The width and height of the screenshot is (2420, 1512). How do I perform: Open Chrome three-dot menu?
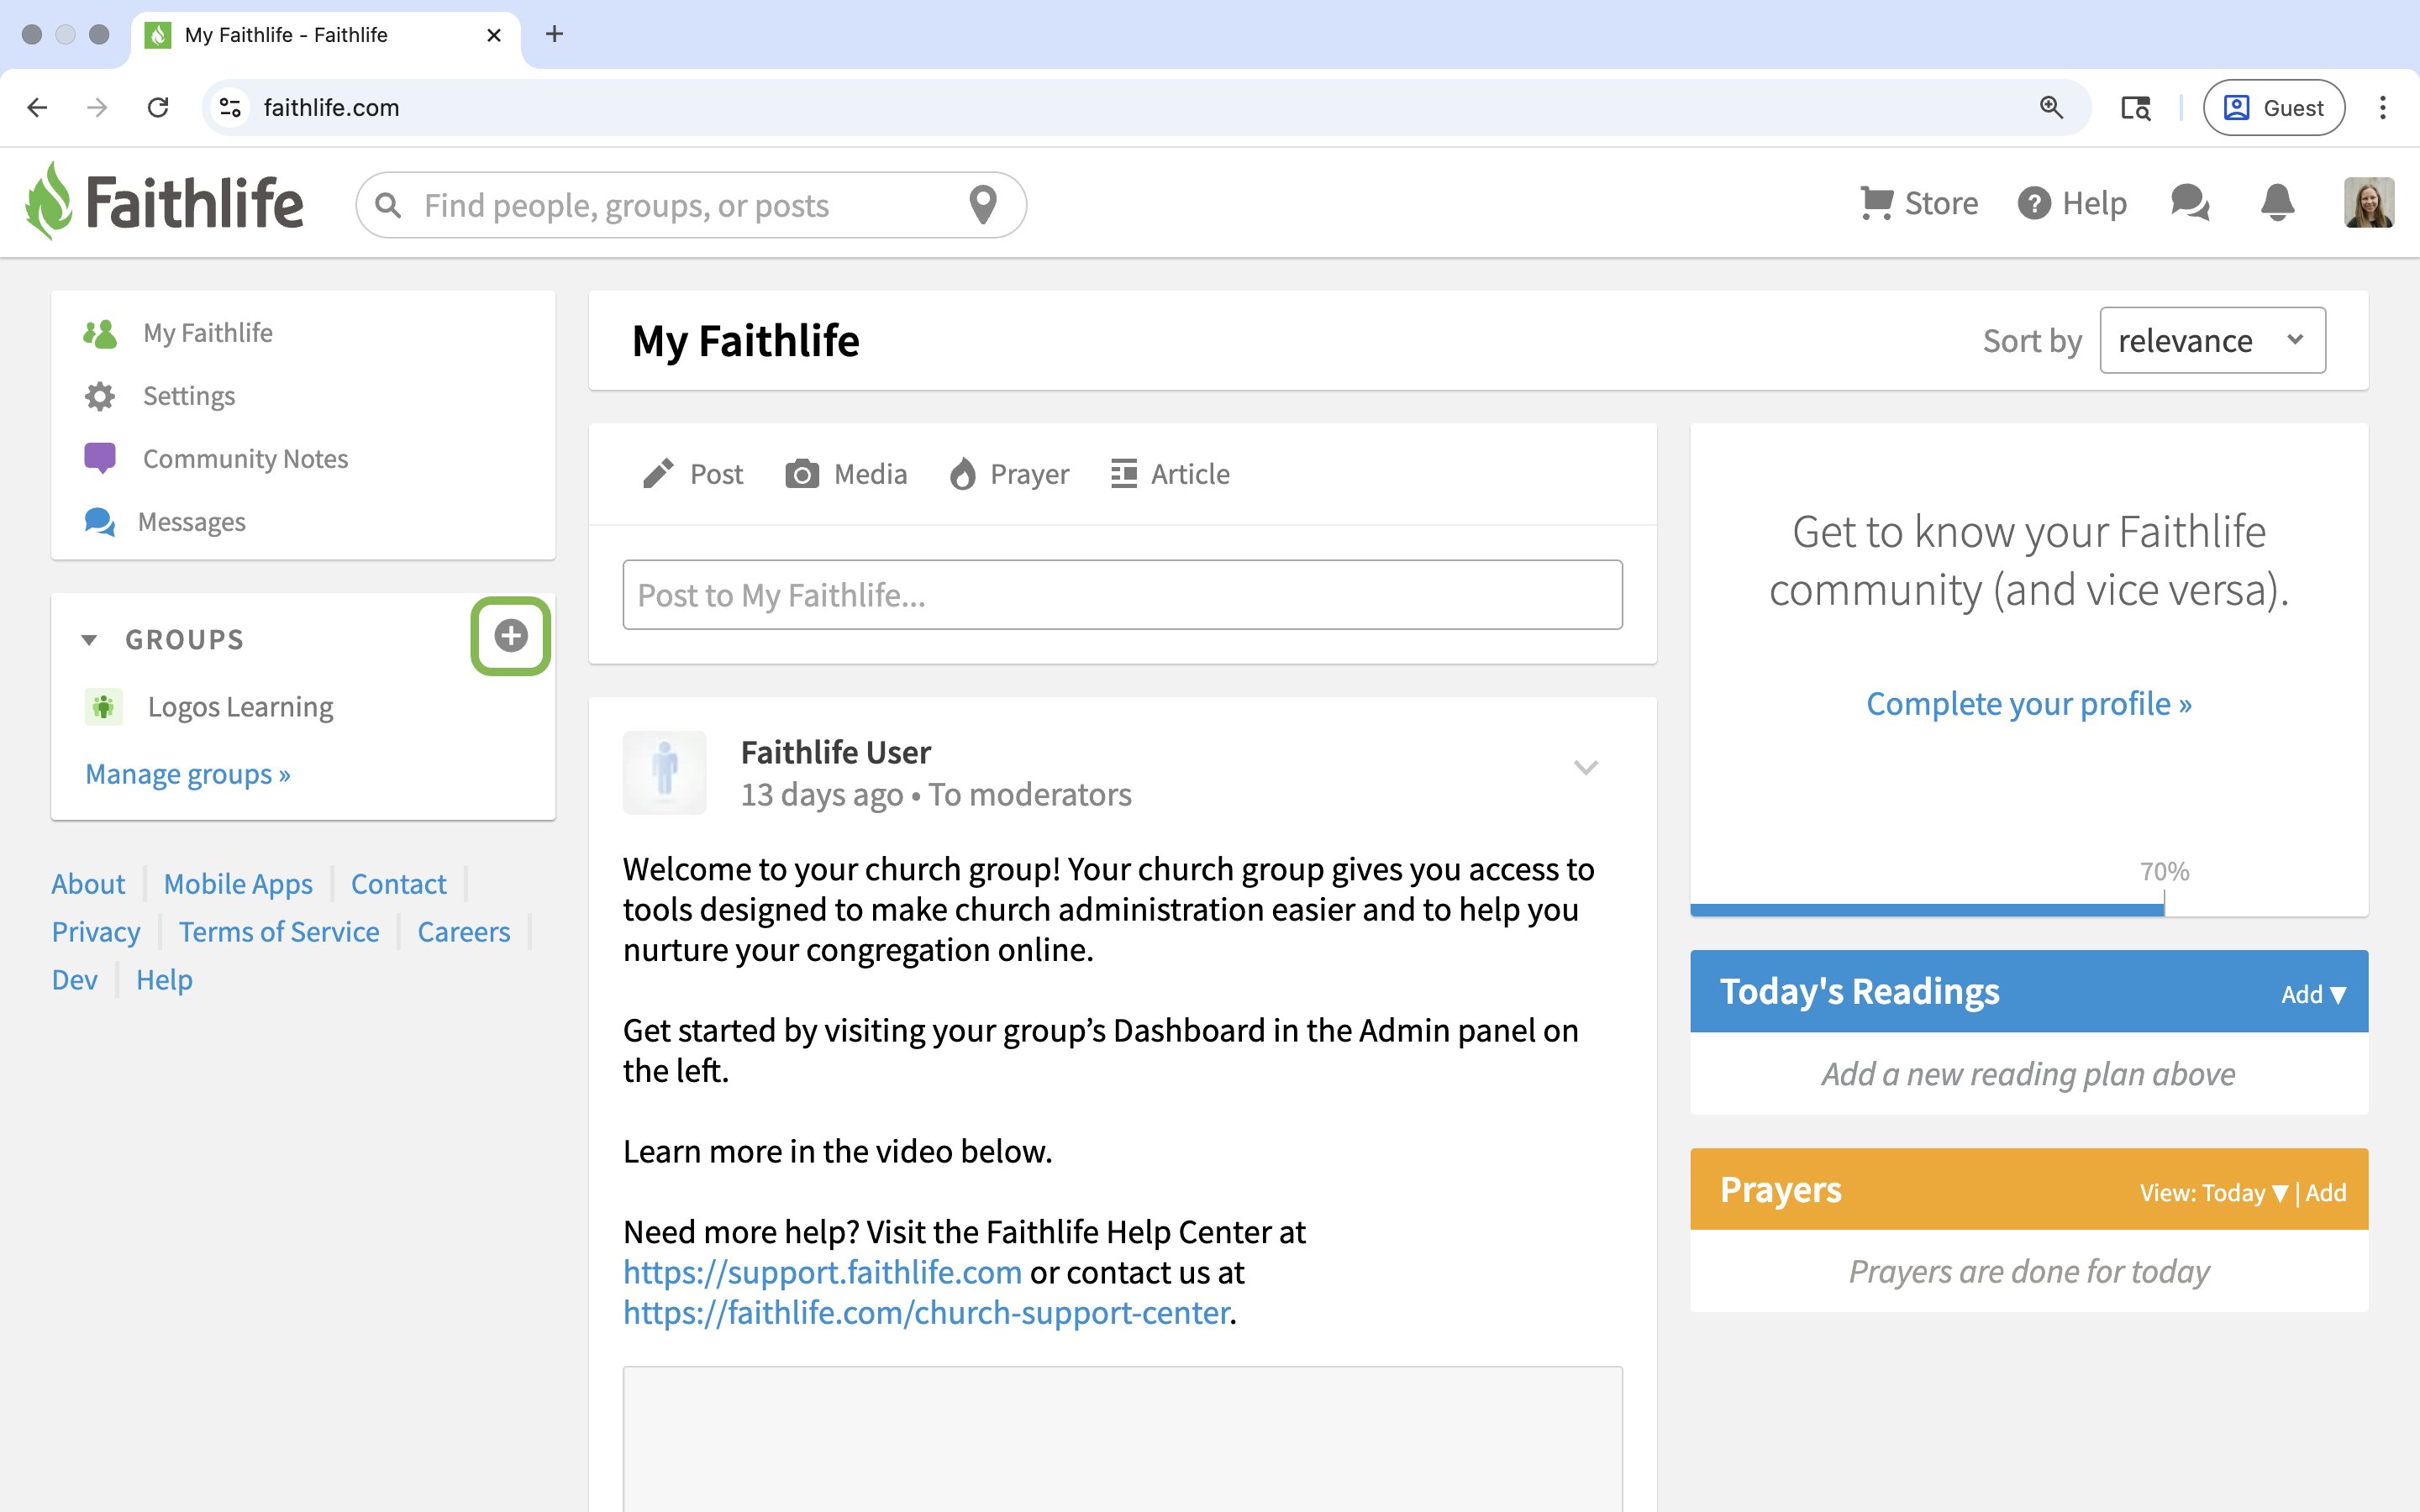pos(2383,107)
